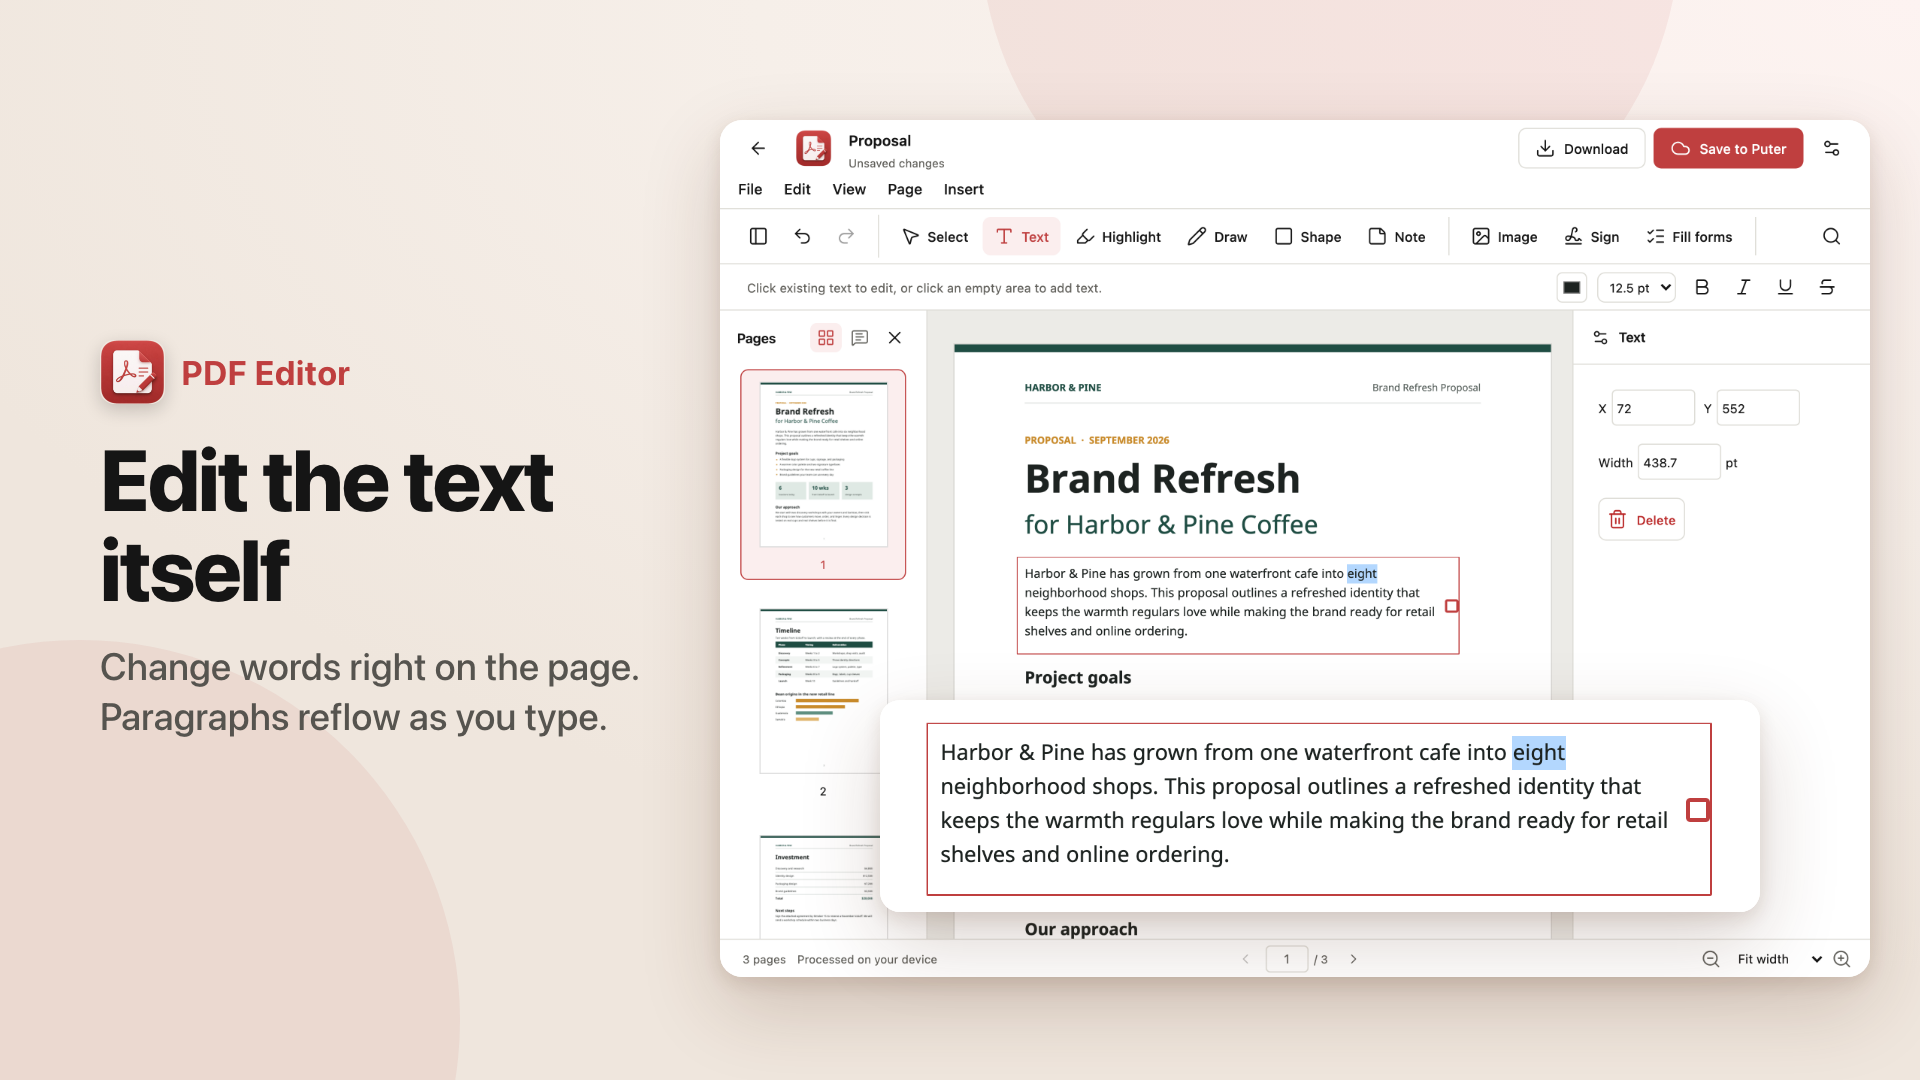This screenshot has height=1080, width=1920.
Task: Switch Pages panel to outline list view
Action: [x=860, y=338]
